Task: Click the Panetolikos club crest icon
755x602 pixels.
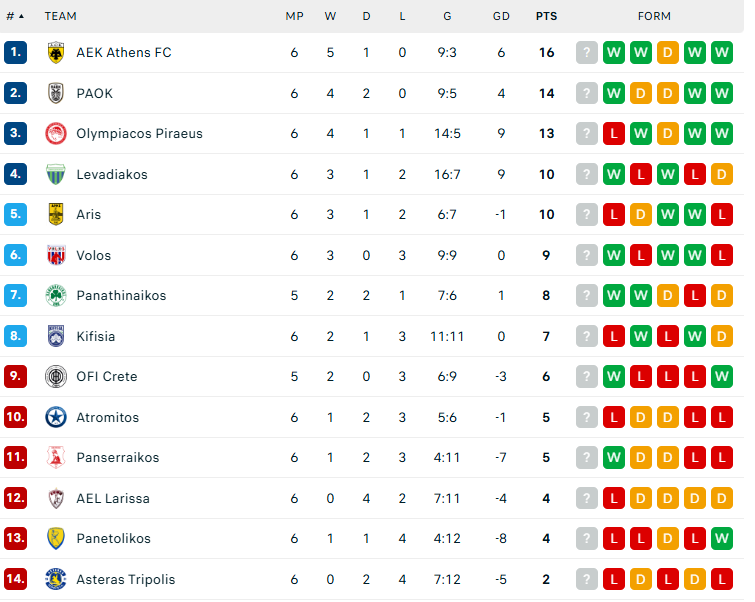Action: [x=56, y=539]
